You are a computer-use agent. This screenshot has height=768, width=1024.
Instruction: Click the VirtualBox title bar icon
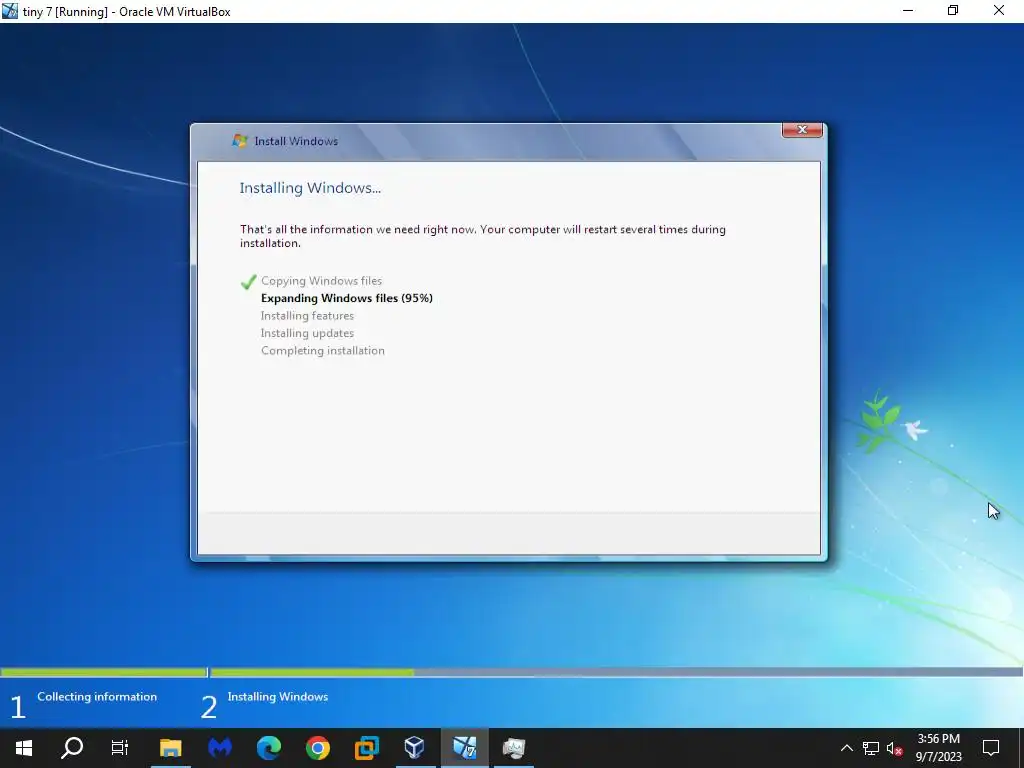tap(10, 11)
